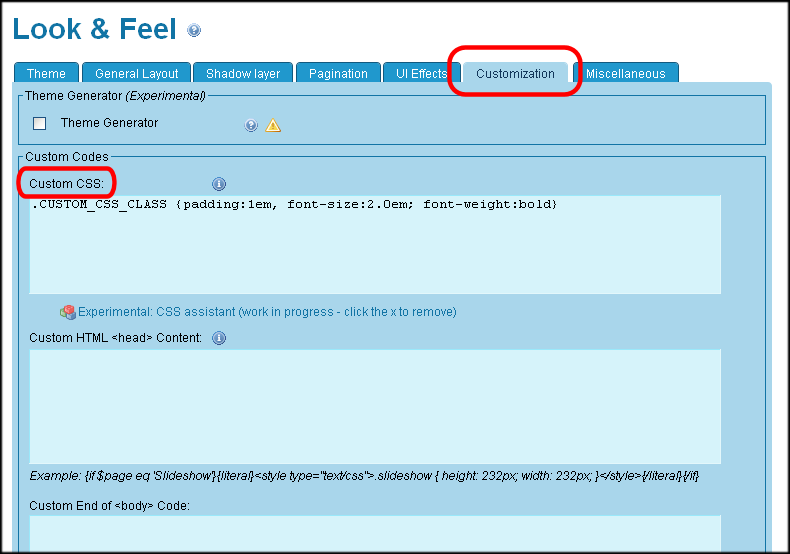790x554 pixels.
Task: Select the Pagination tab
Action: (338, 73)
